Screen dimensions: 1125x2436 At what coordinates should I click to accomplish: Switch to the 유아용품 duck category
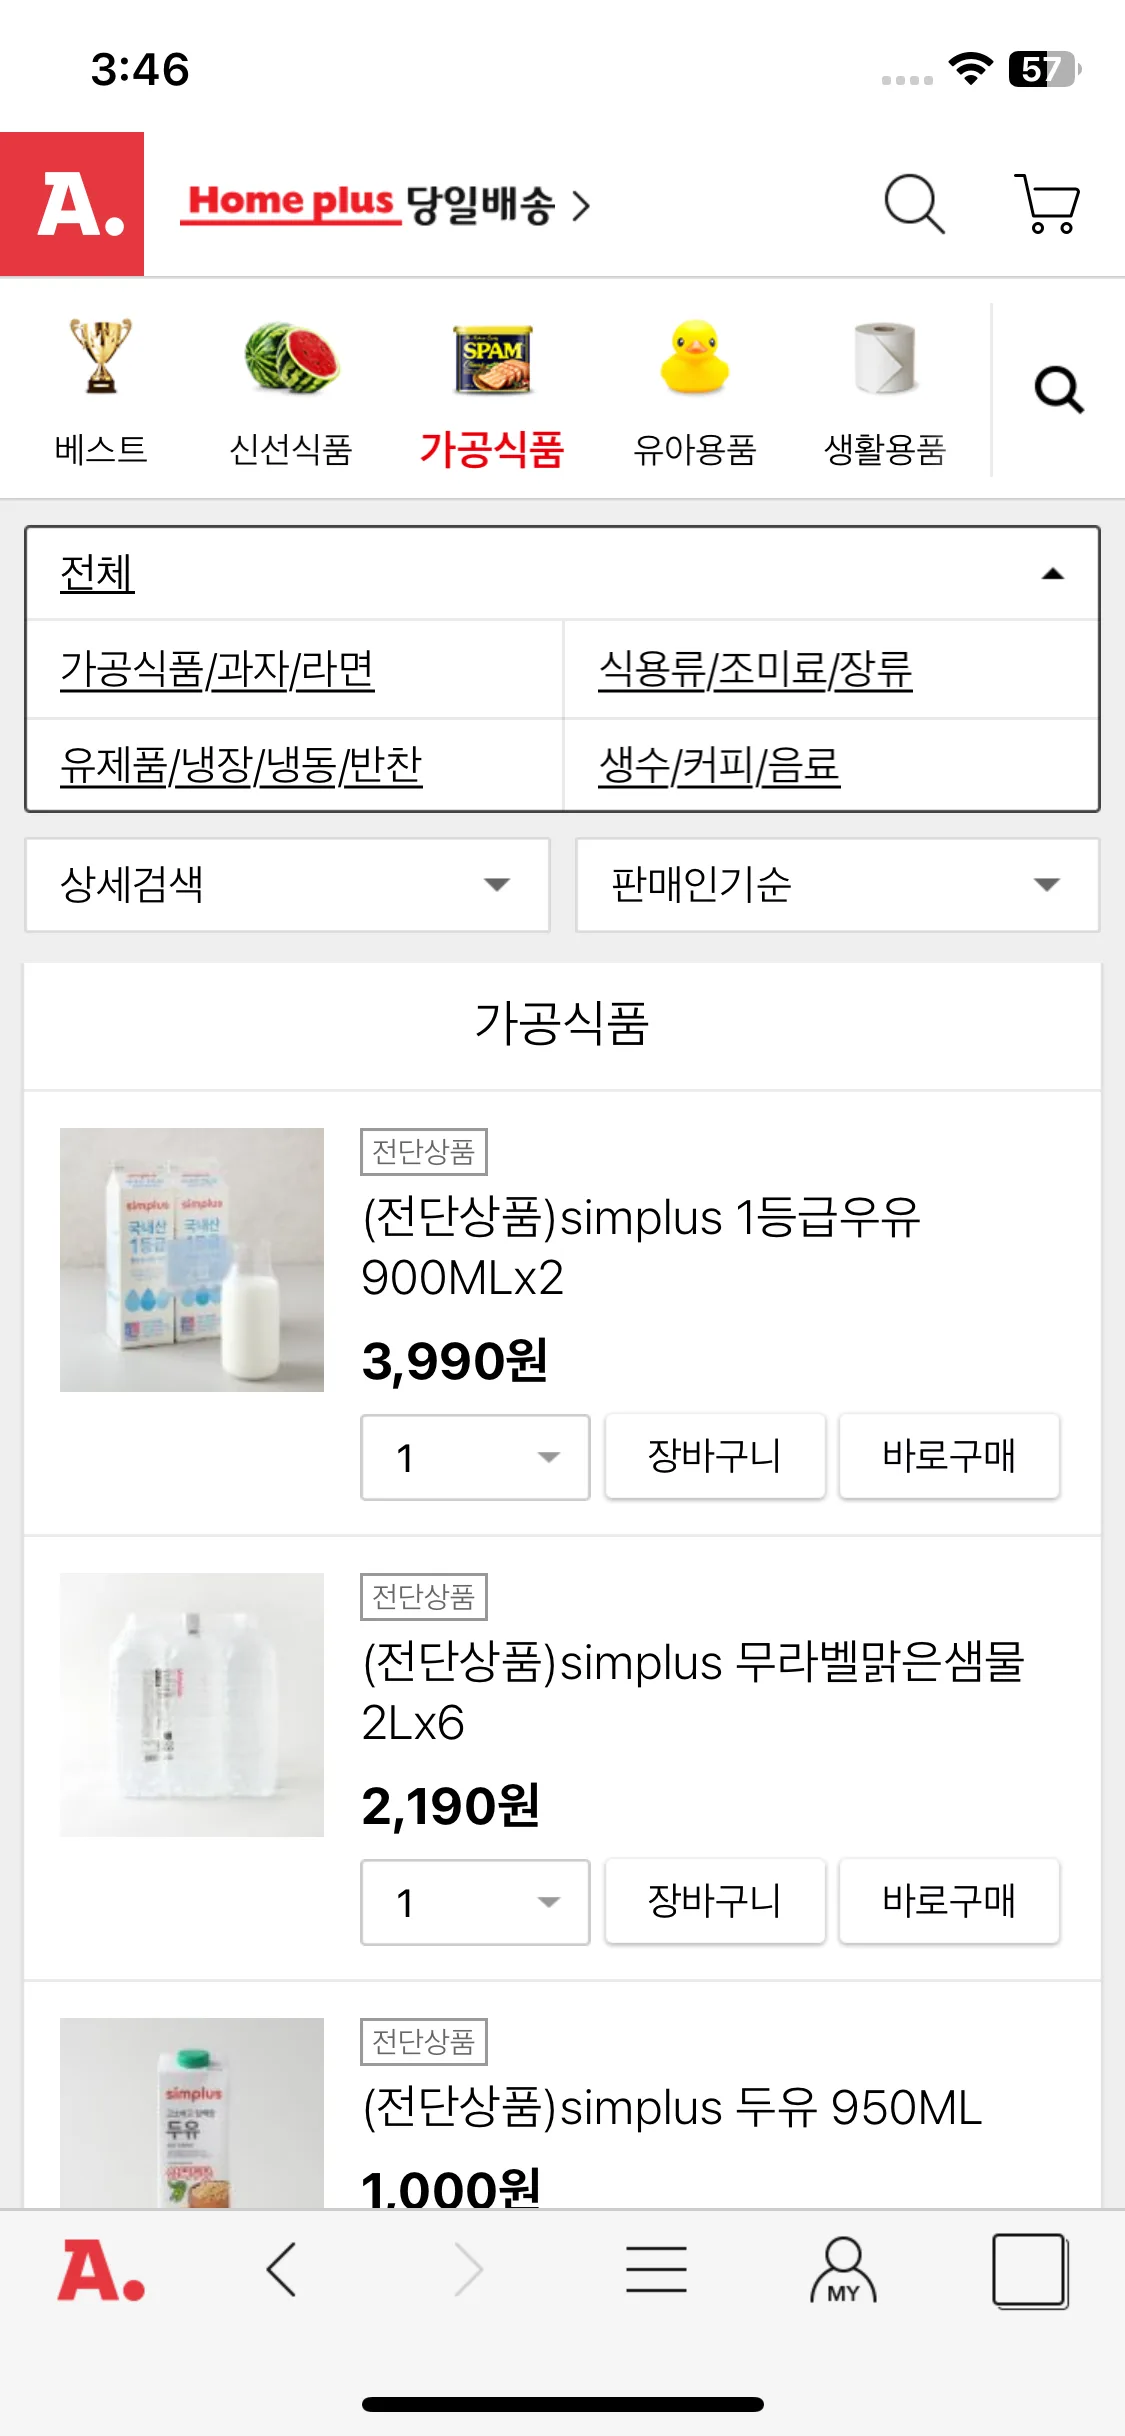[695, 392]
